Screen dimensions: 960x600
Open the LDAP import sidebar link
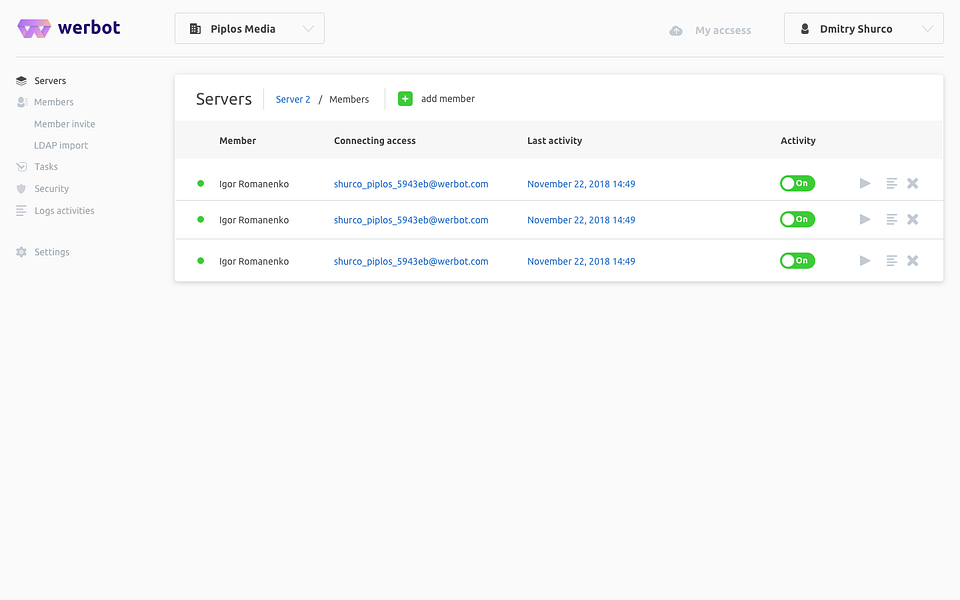click(x=61, y=146)
